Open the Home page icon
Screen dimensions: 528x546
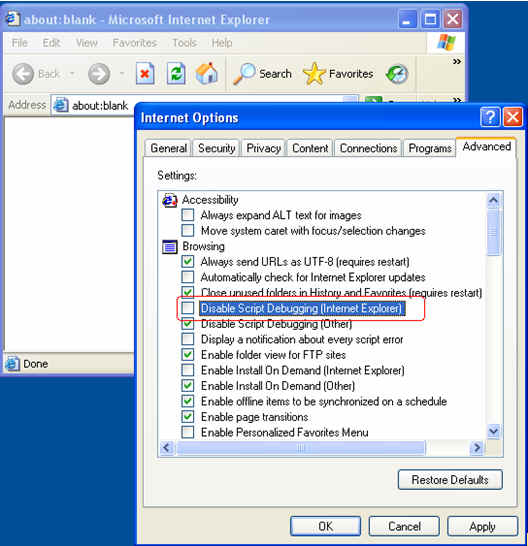(x=207, y=73)
